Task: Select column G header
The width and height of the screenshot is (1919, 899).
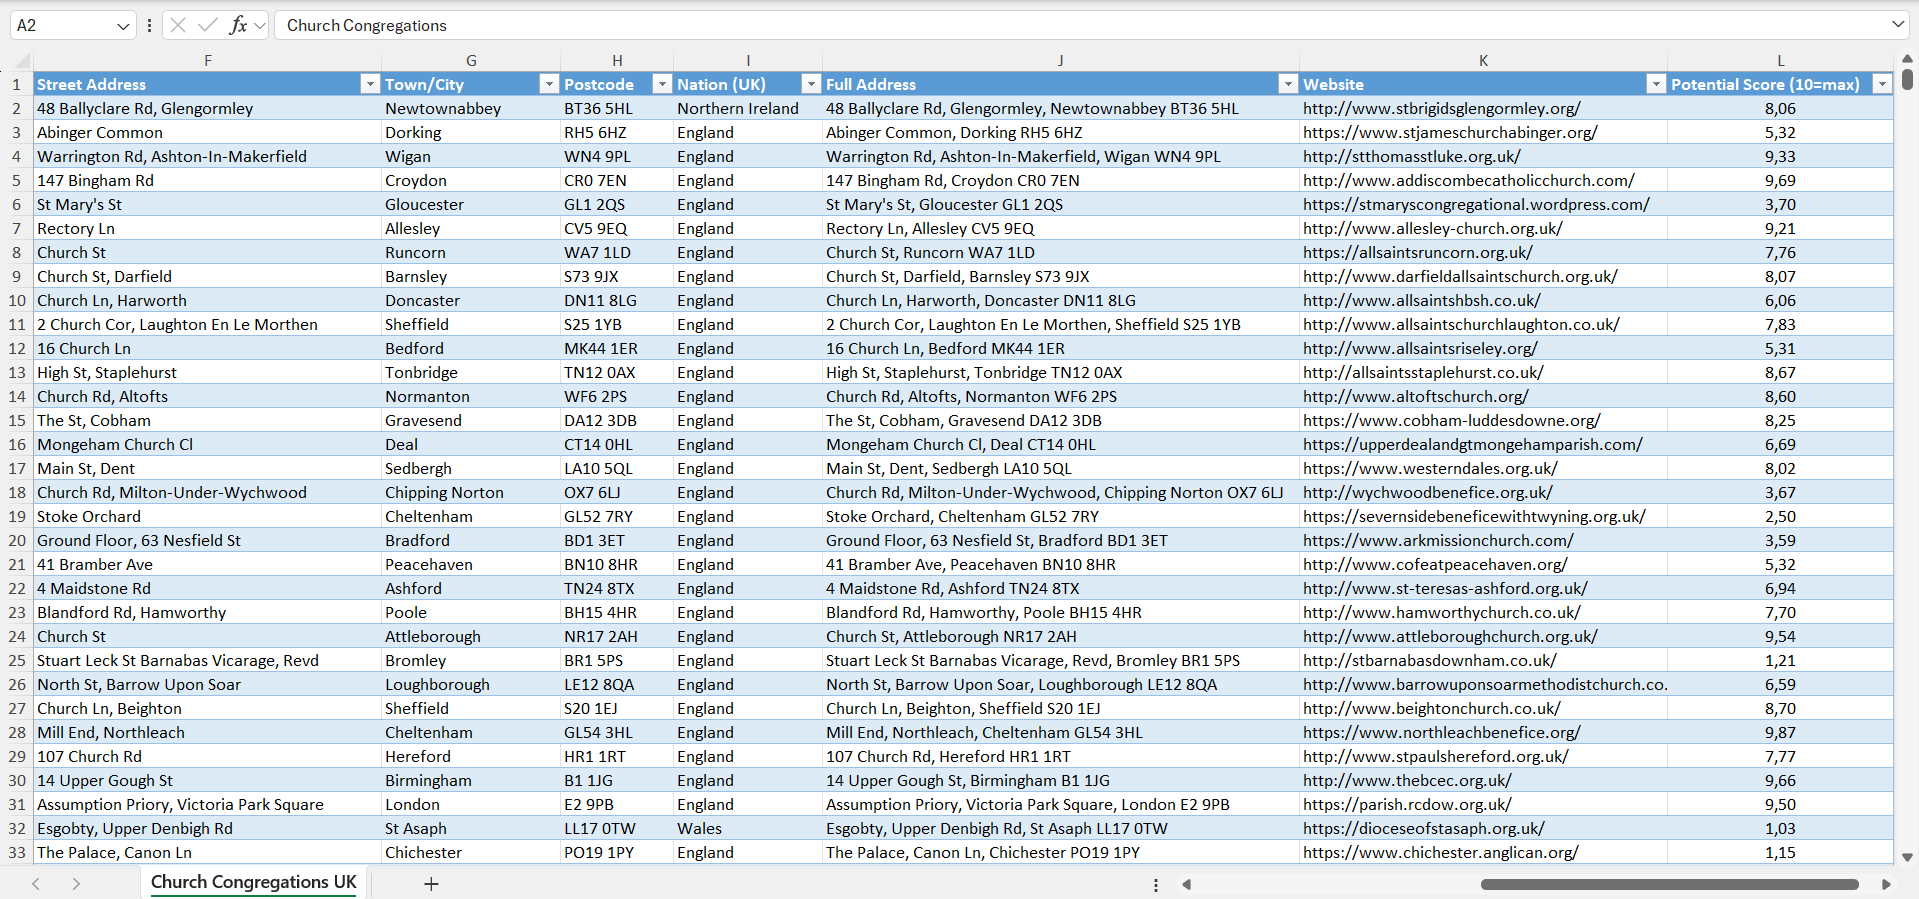Action: pyautogui.click(x=471, y=61)
